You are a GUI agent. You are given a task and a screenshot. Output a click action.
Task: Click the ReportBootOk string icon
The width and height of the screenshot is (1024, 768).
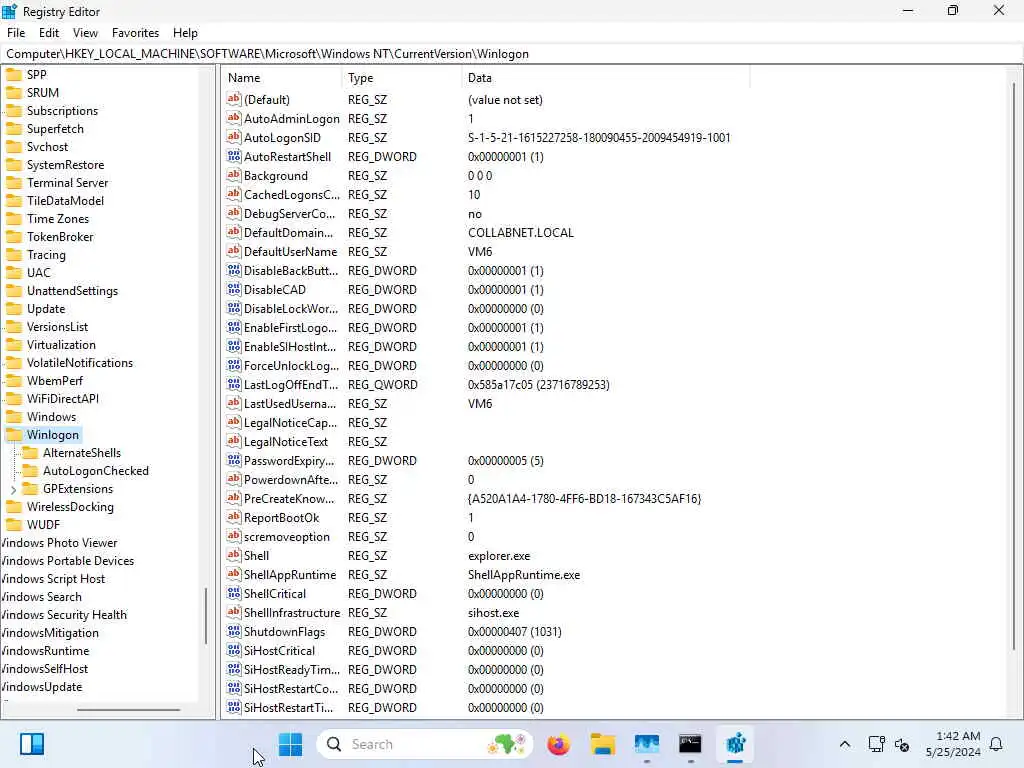coord(234,517)
